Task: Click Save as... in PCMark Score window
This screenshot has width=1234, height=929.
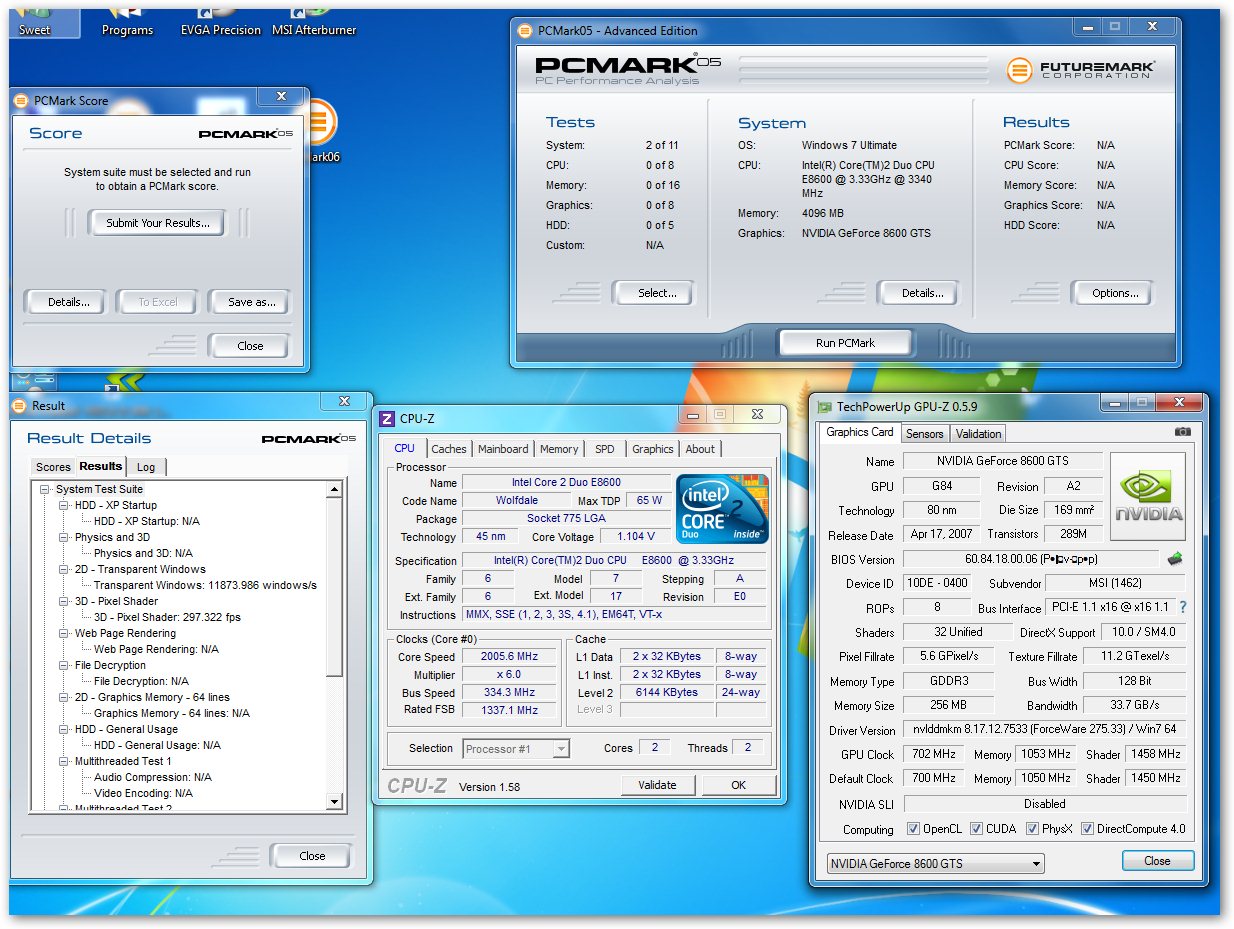Action: tap(251, 302)
